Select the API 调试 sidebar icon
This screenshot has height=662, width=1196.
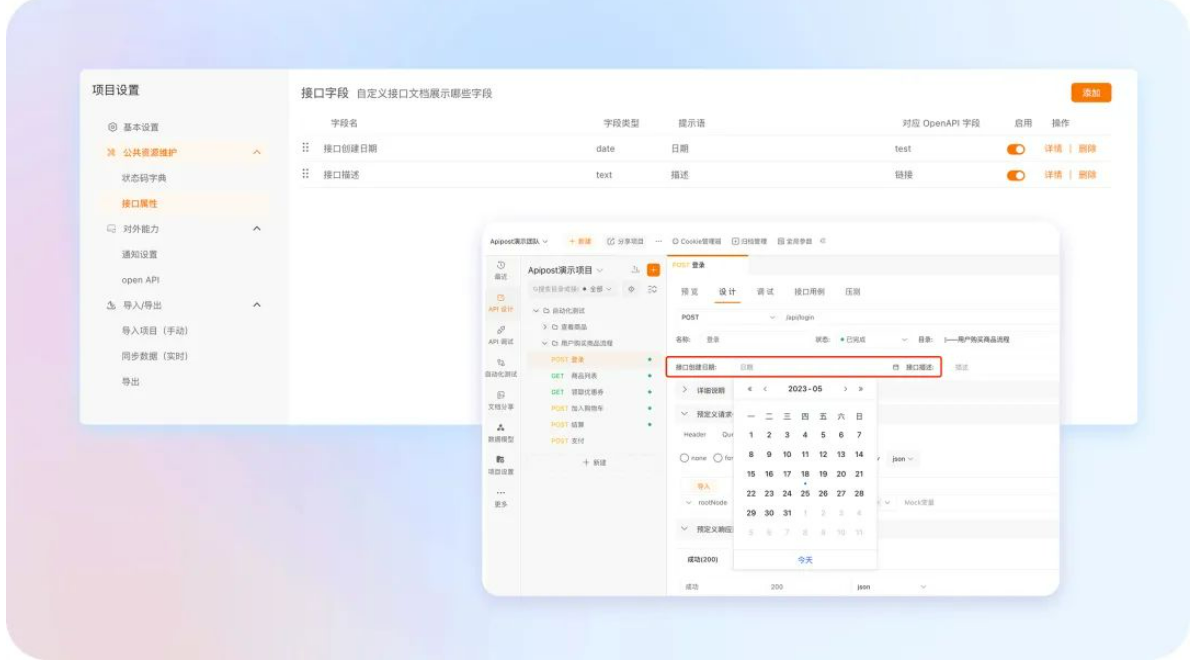point(501,330)
